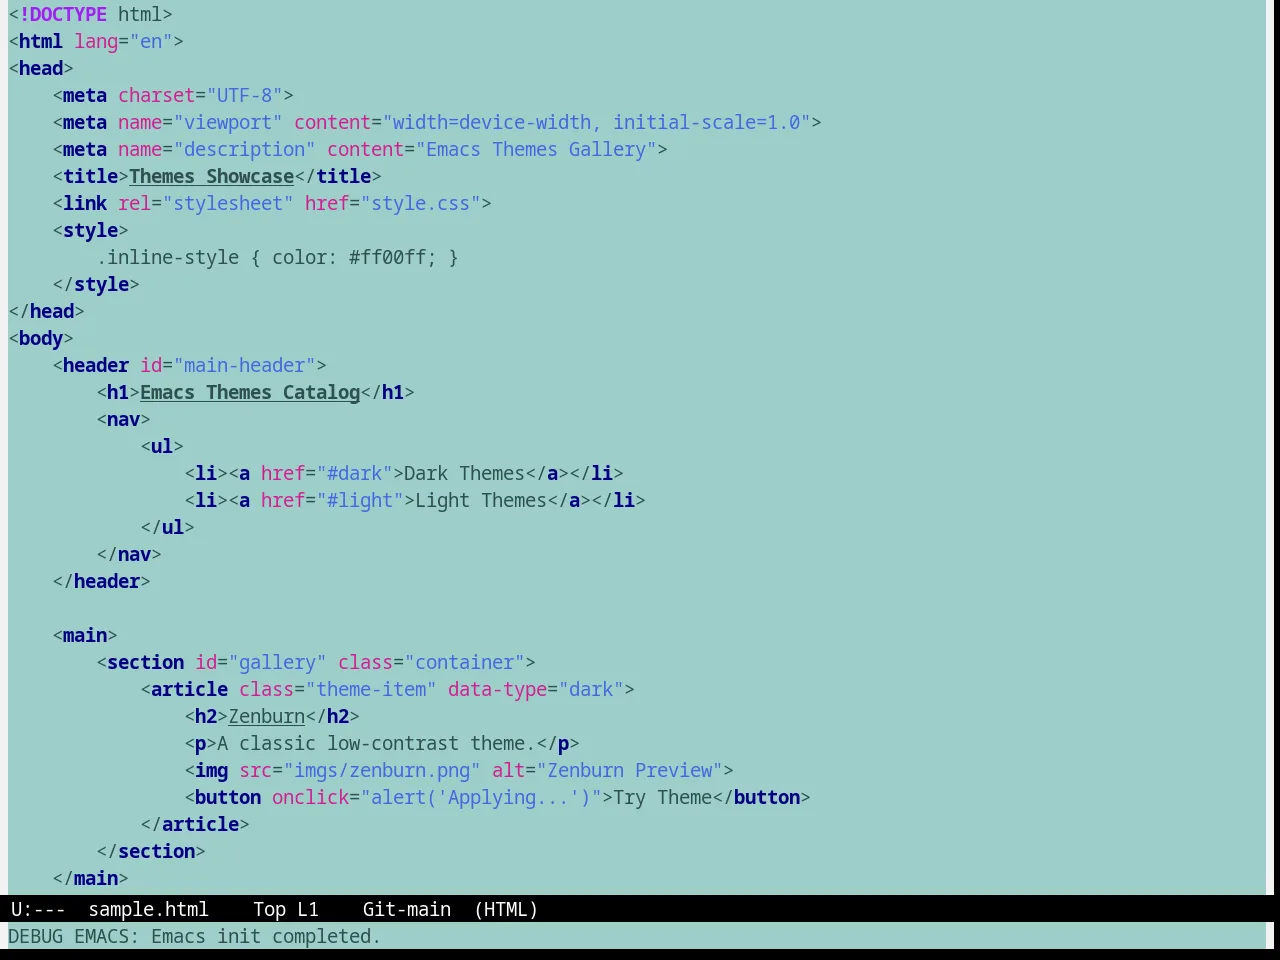Click the "imgs/zenburn.png" src value

click(x=382, y=770)
